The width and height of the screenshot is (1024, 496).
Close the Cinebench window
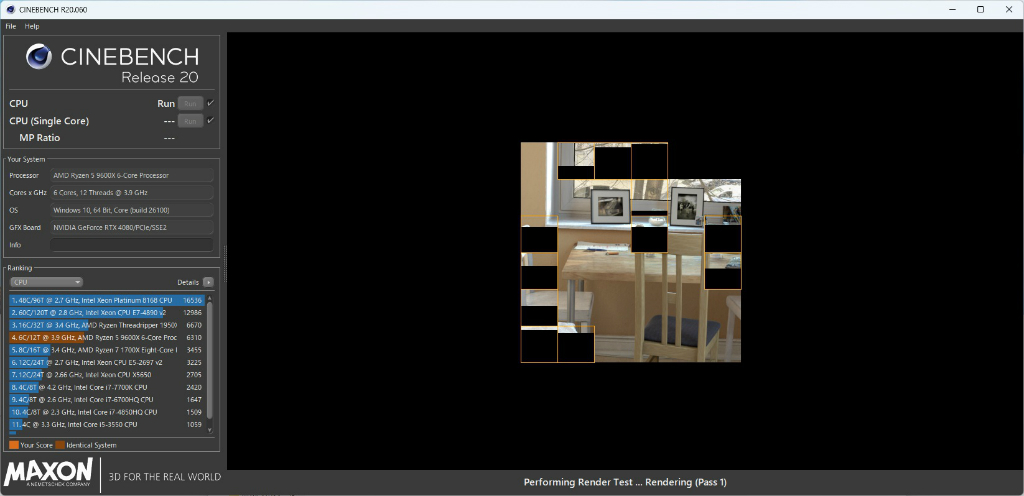pyautogui.click(x=1008, y=9)
